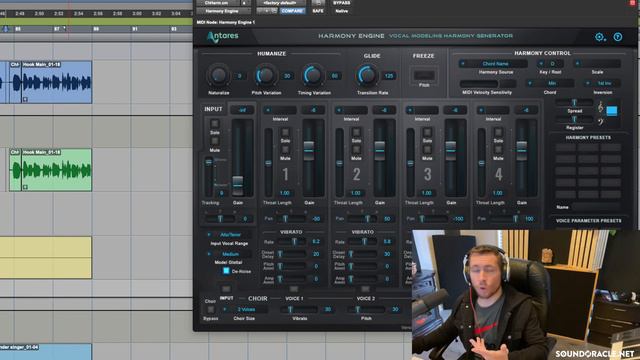Toggle the Freeze Pitch button

tap(424, 76)
